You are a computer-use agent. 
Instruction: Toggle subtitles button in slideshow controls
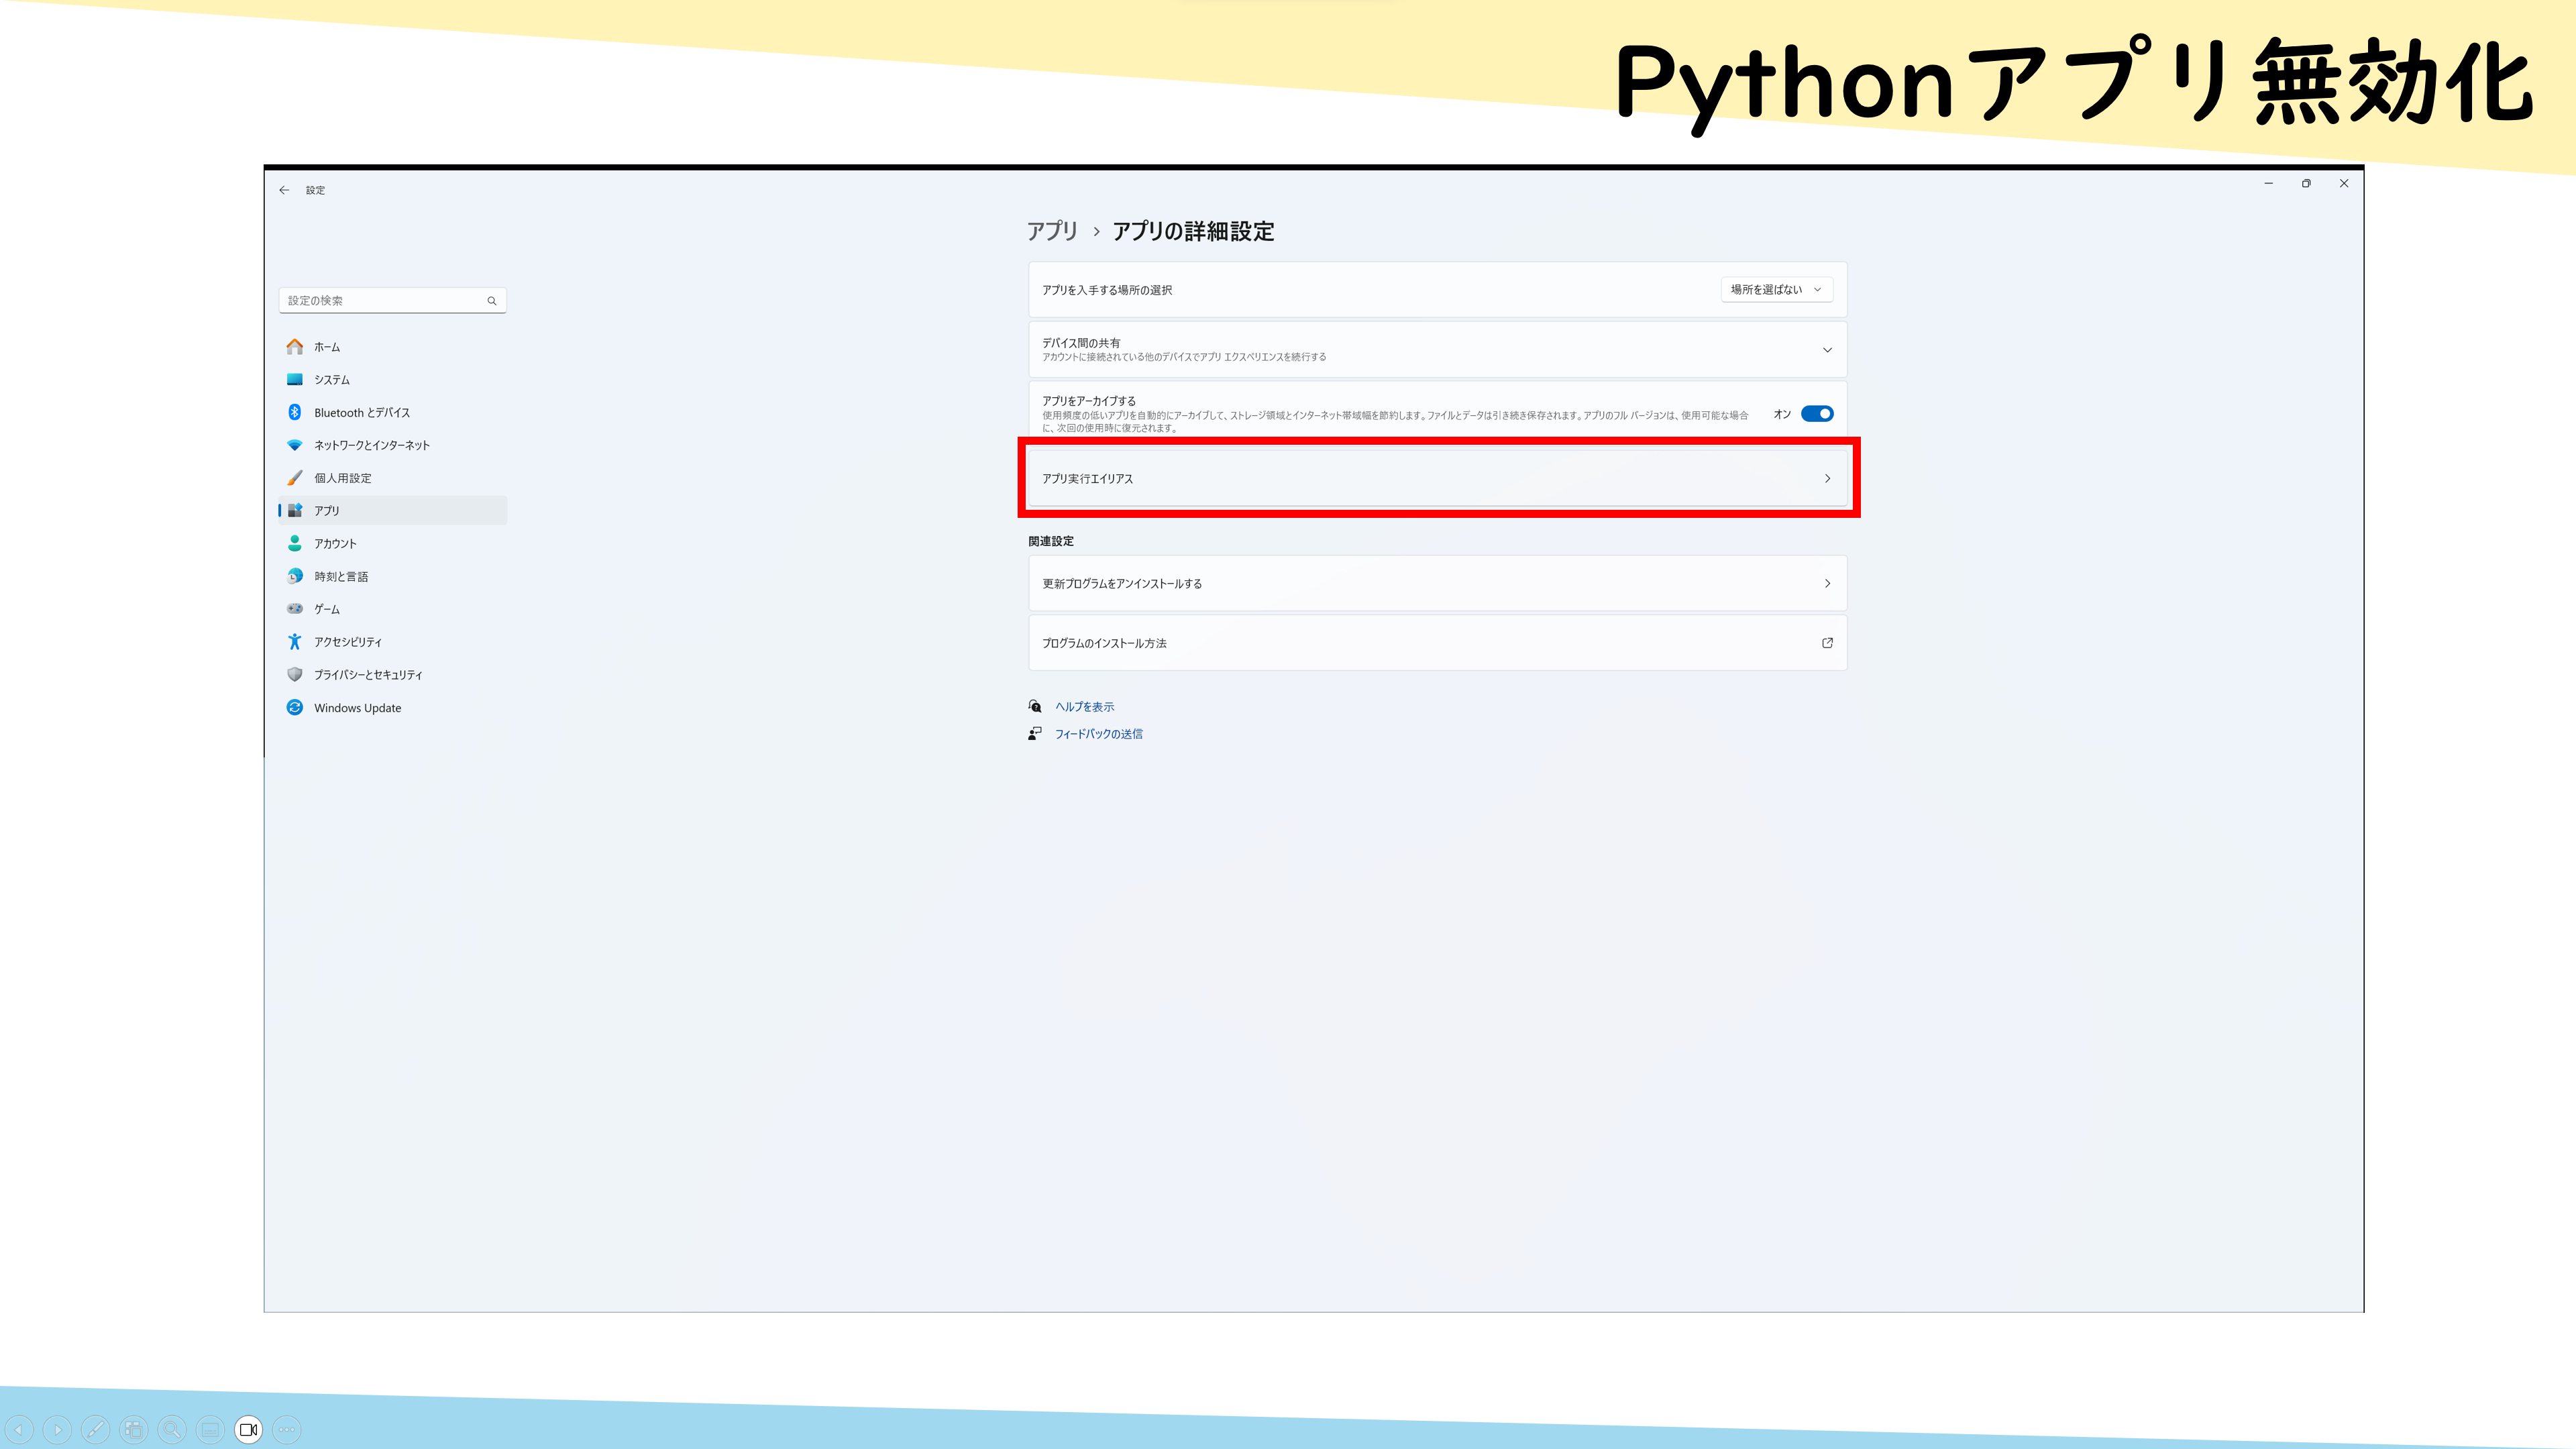(x=210, y=1429)
